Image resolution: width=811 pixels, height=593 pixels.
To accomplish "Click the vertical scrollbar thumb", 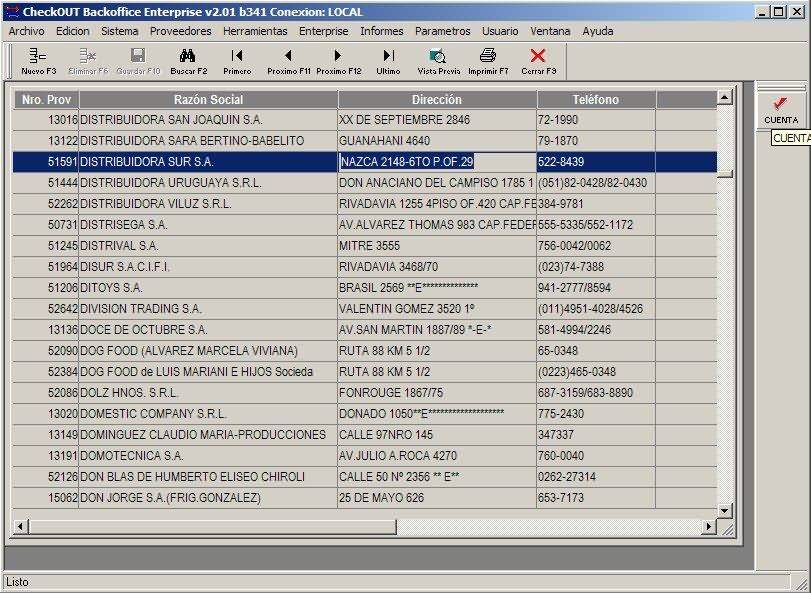I will coord(724,174).
